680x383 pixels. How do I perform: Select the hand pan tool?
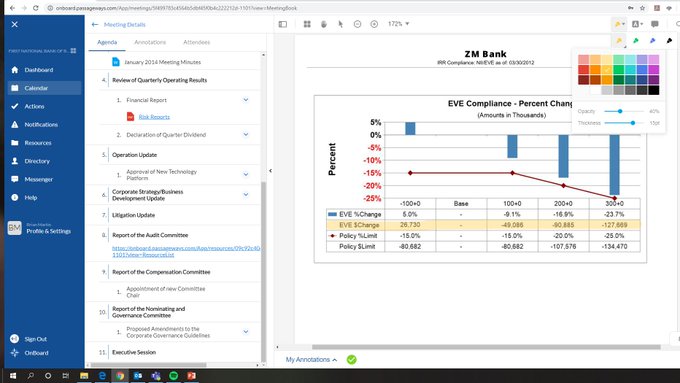[x=324, y=24]
